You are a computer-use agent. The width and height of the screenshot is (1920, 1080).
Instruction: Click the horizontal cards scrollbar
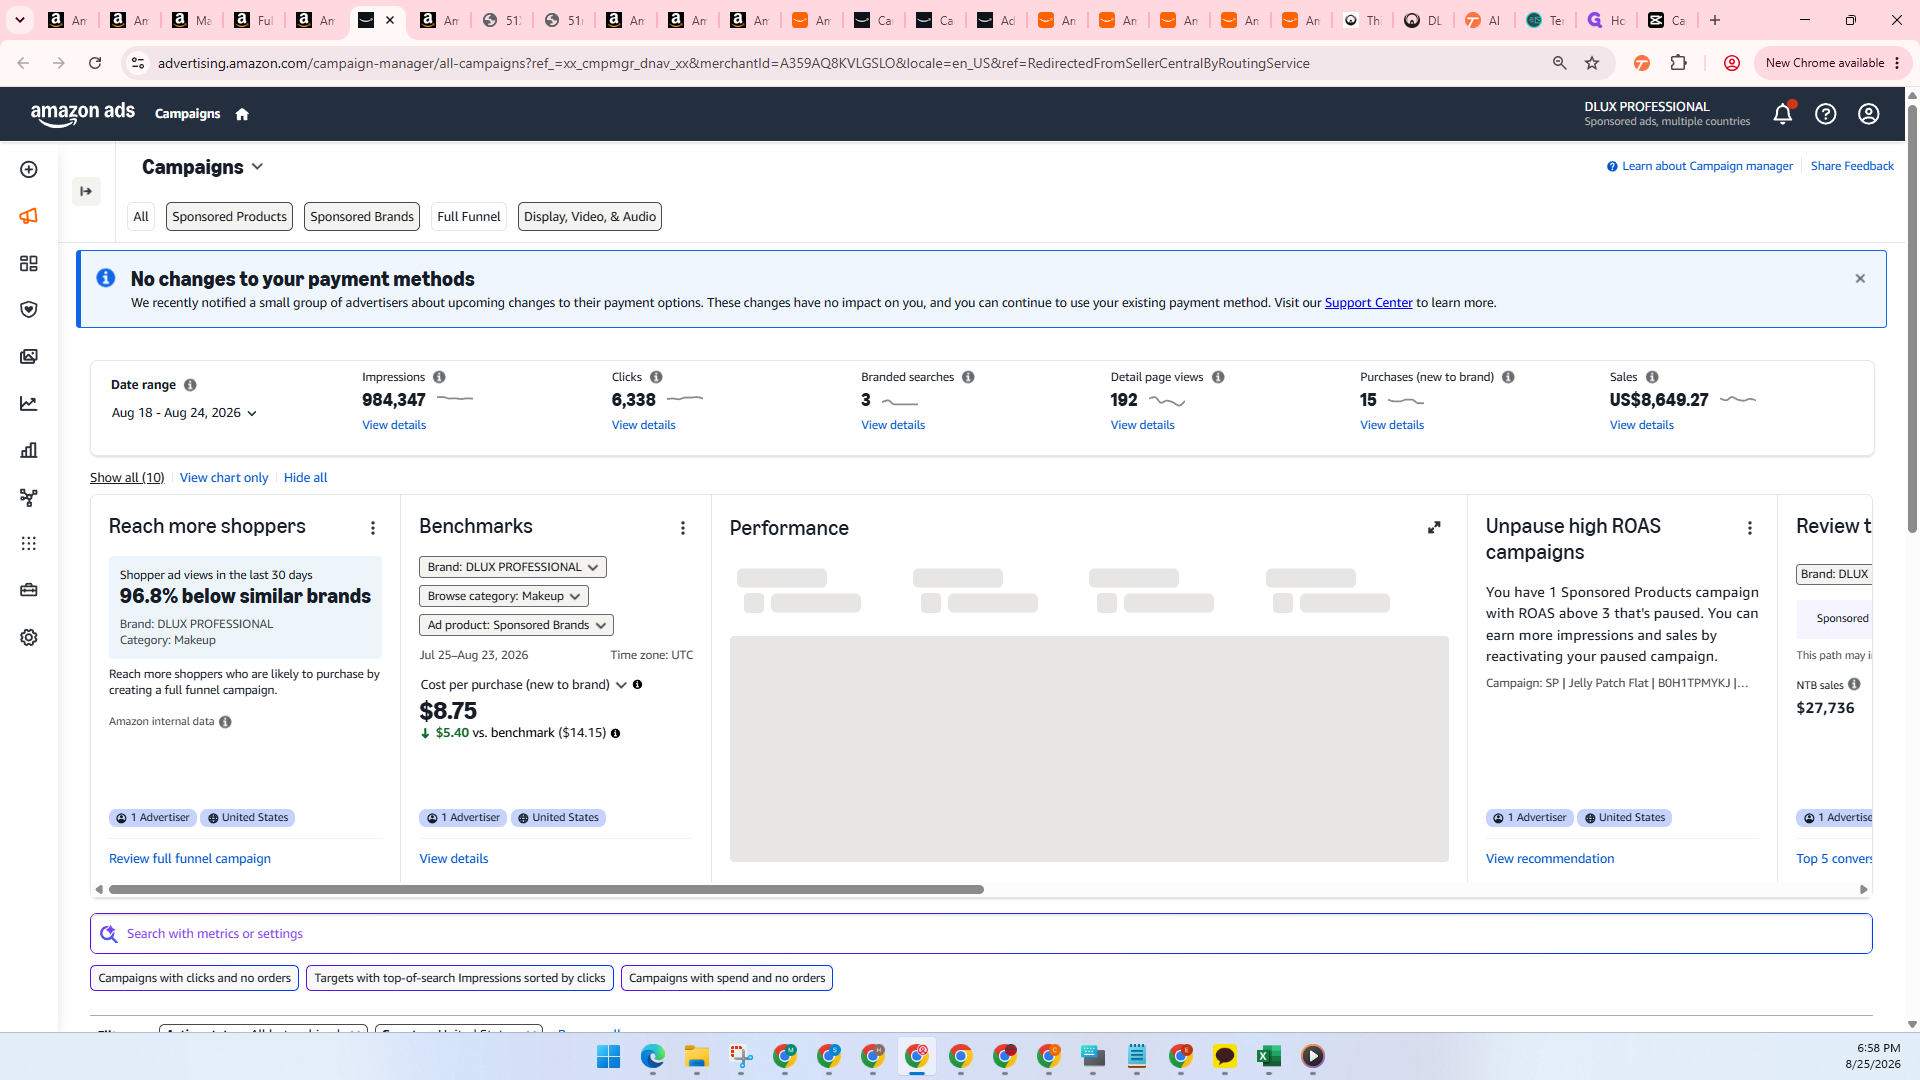(x=546, y=890)
